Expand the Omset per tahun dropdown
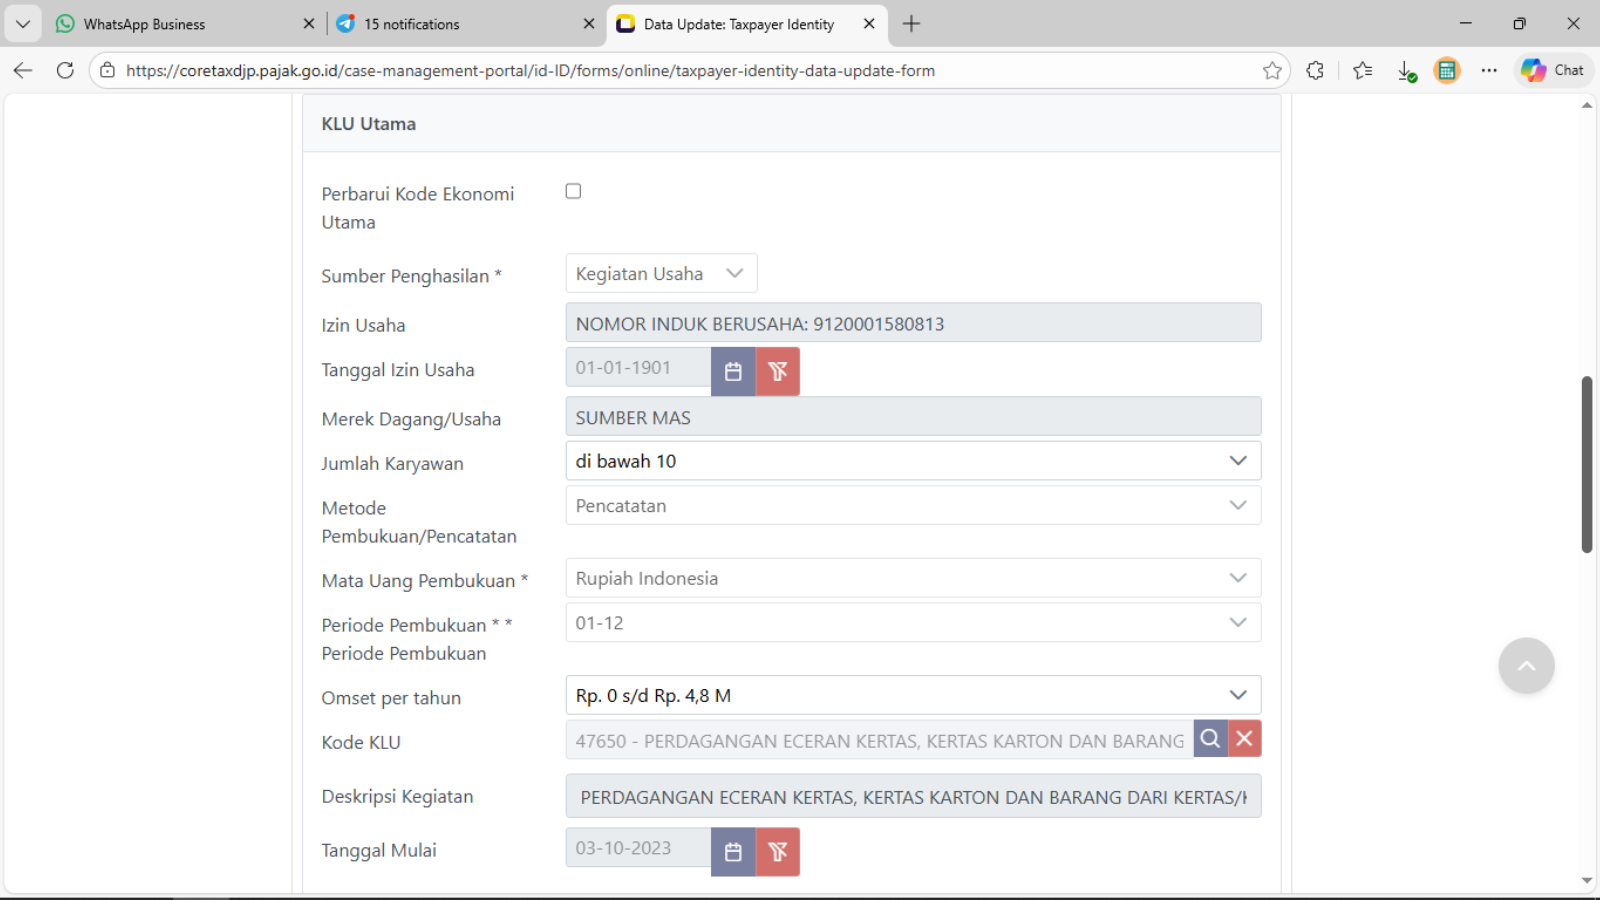1600x900 pixels. coord(912,696)
